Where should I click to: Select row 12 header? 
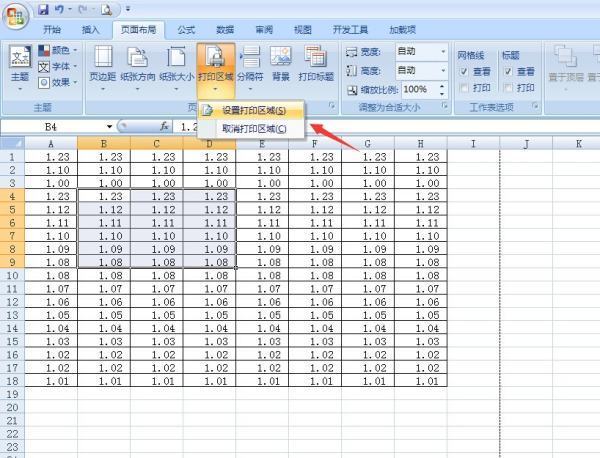(12, 302)
